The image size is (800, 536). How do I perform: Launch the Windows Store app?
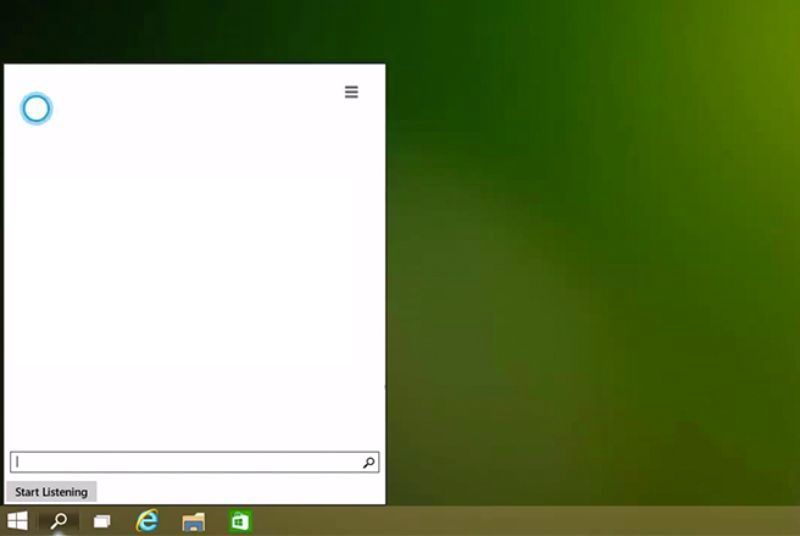pos(240,521)
